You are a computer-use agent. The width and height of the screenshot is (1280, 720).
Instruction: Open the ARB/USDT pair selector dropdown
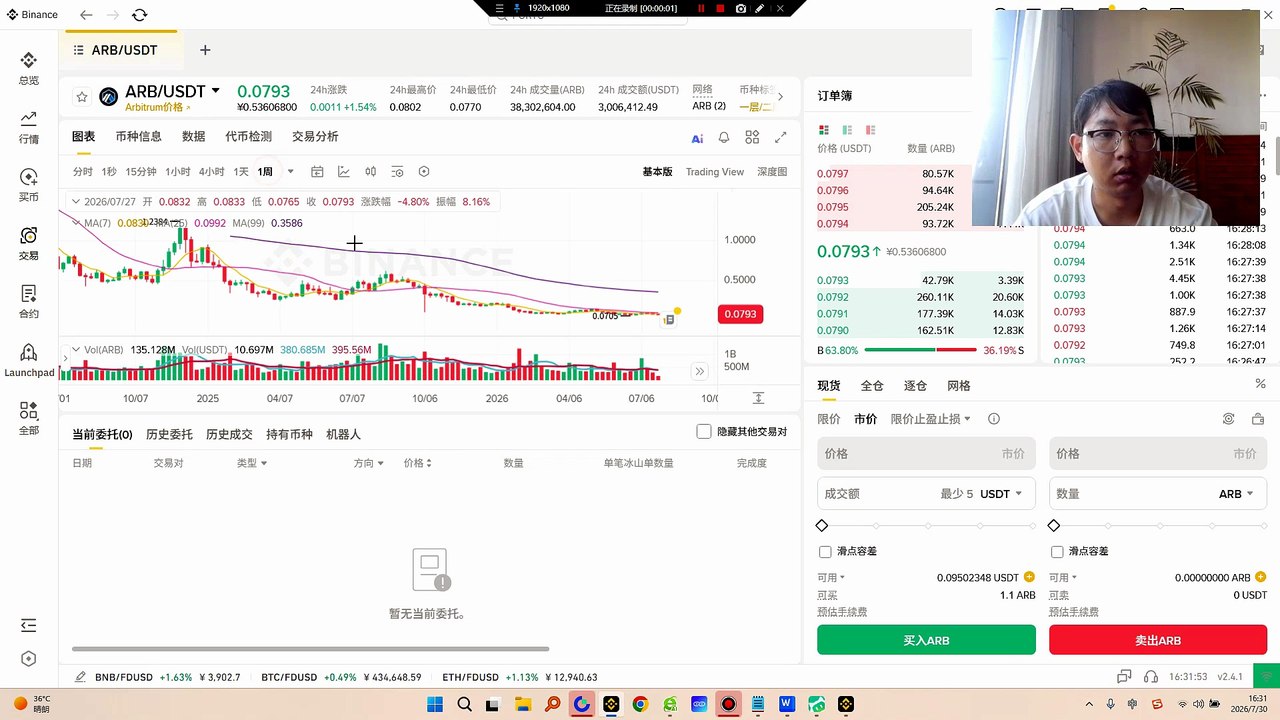point(215,91)
